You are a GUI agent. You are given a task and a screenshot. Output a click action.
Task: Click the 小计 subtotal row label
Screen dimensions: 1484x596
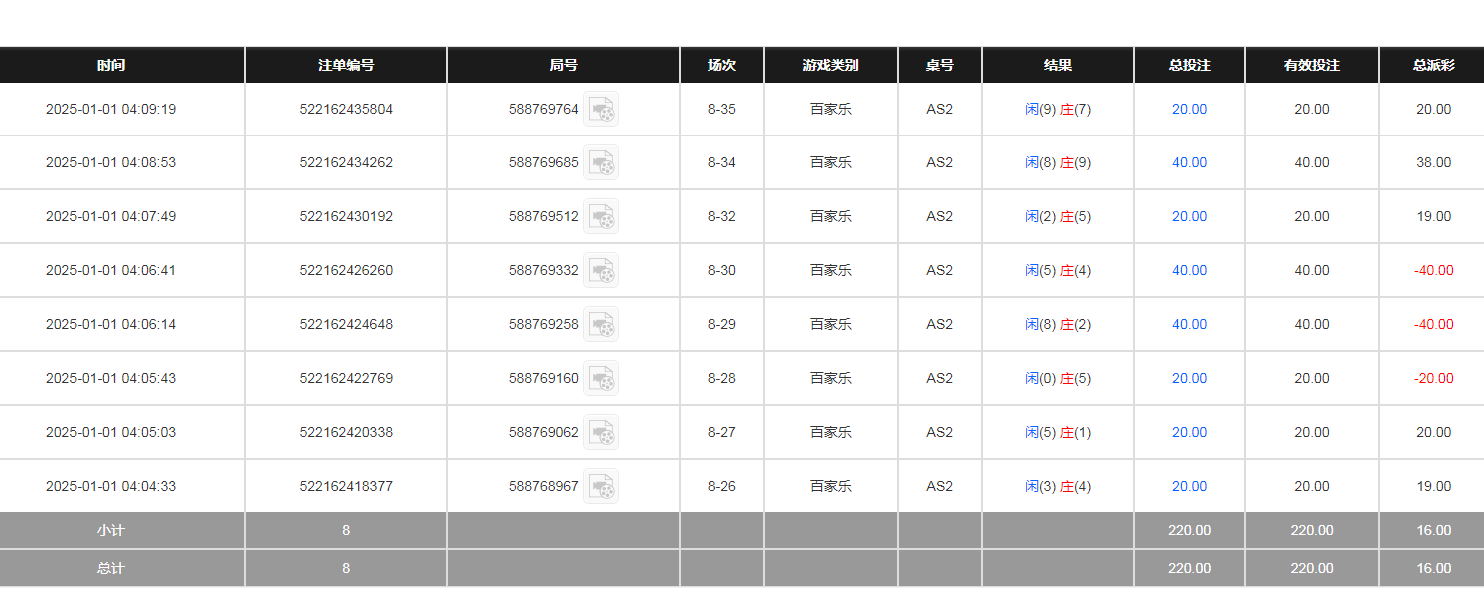[x=111, y=531]
